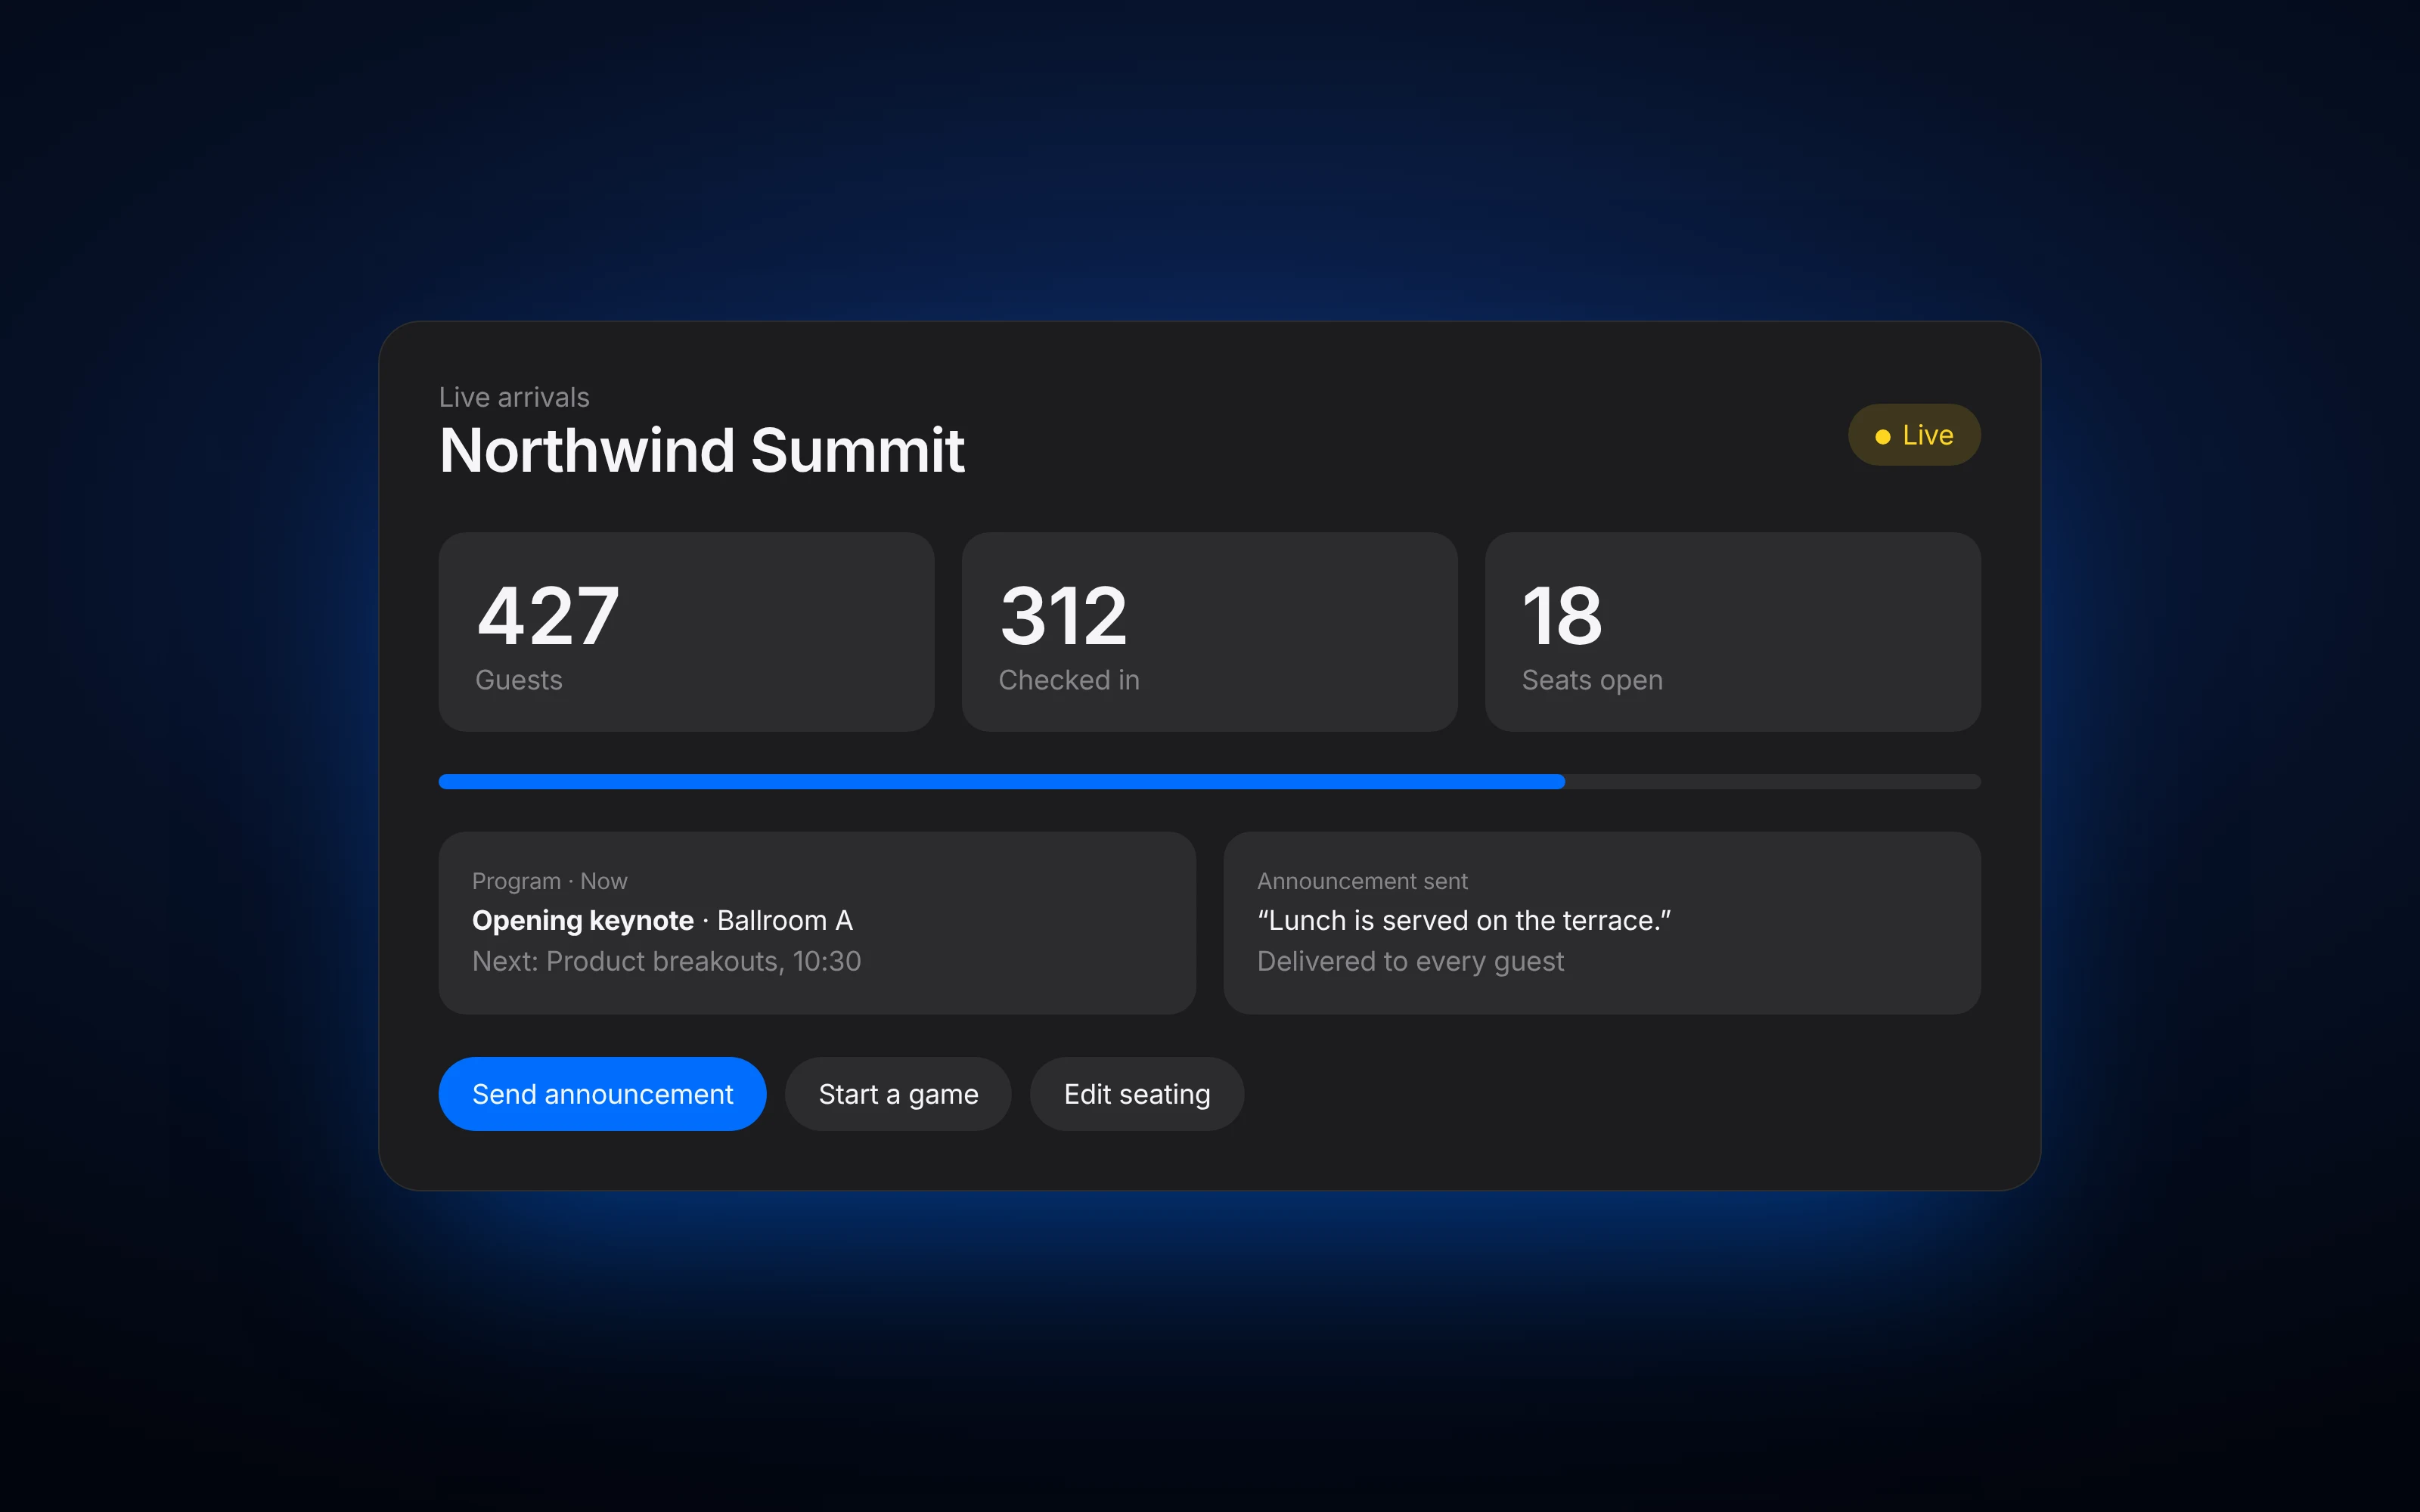Screen dimensions: 2420x1512
Task: Click the Northwind Summit title
Action: pyautogui.click(x=702, y=451)
